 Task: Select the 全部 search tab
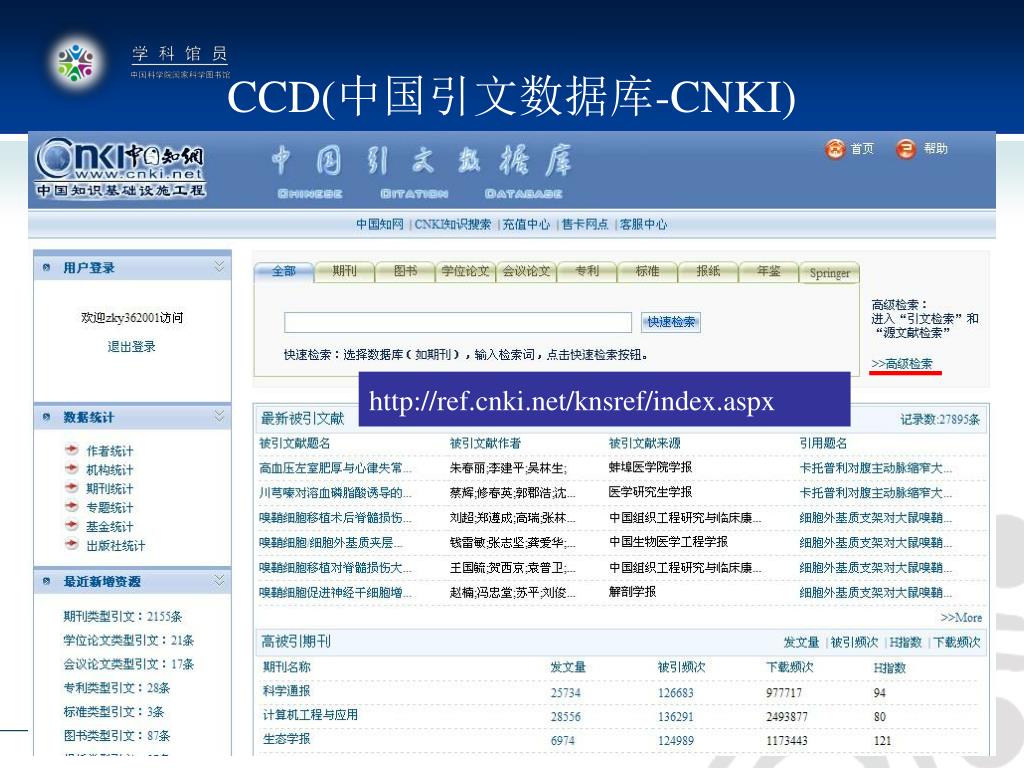click(283, 271)
